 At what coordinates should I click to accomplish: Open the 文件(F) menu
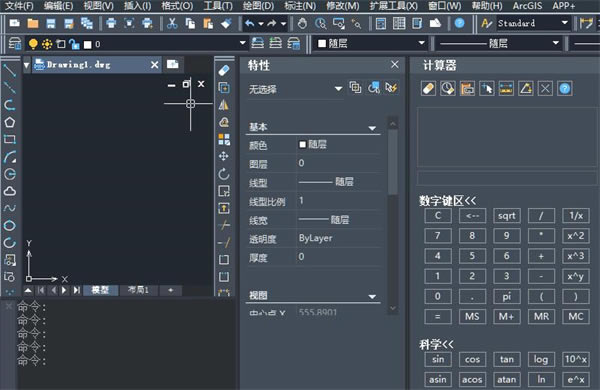pyautogui.click(x=19, y=6)
